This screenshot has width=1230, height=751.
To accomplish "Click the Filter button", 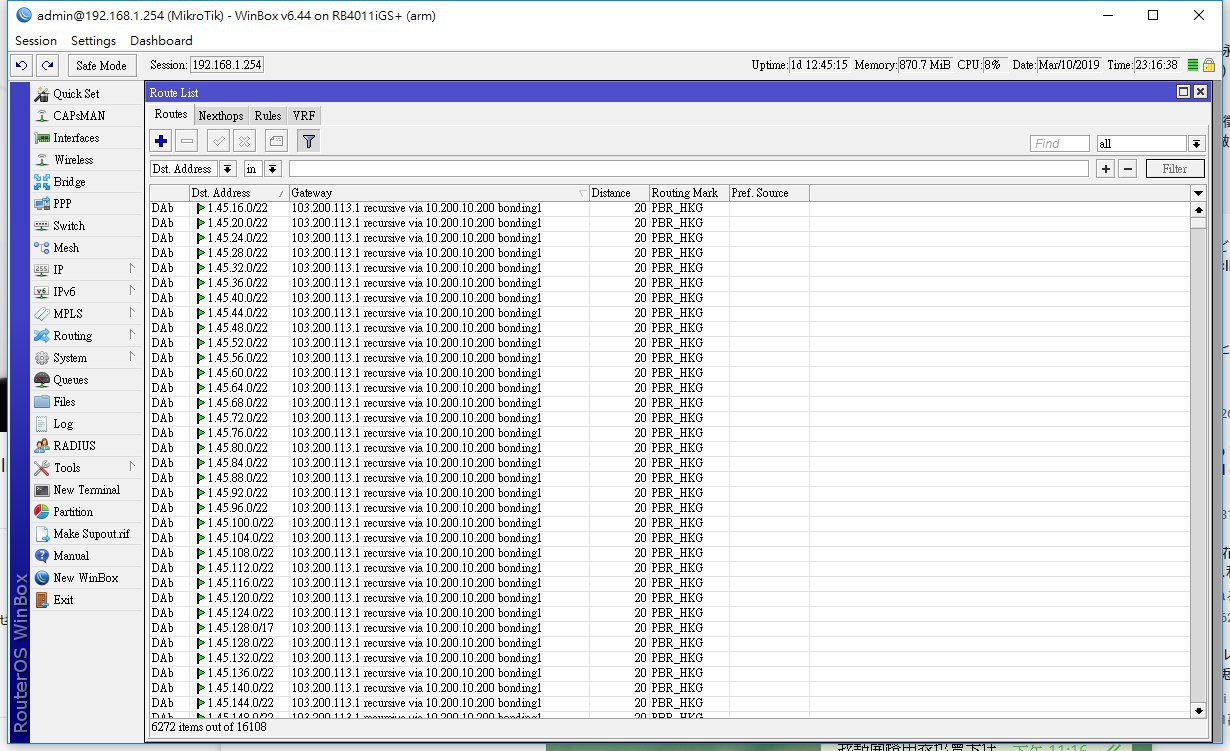I will click(1174, 169).
